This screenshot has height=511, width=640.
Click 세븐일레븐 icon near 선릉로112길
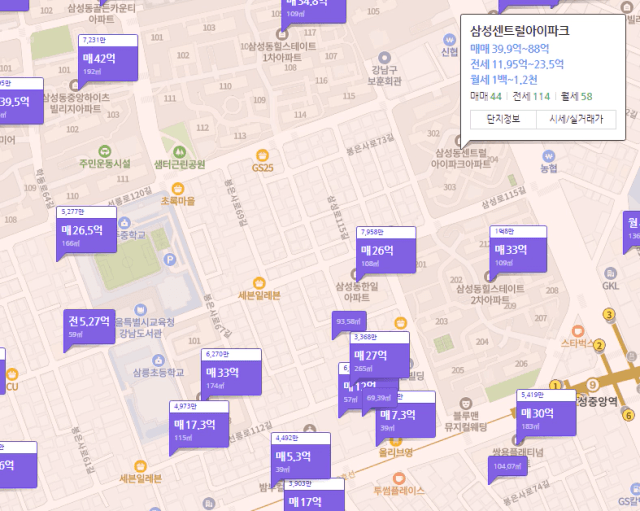(140, 466)
